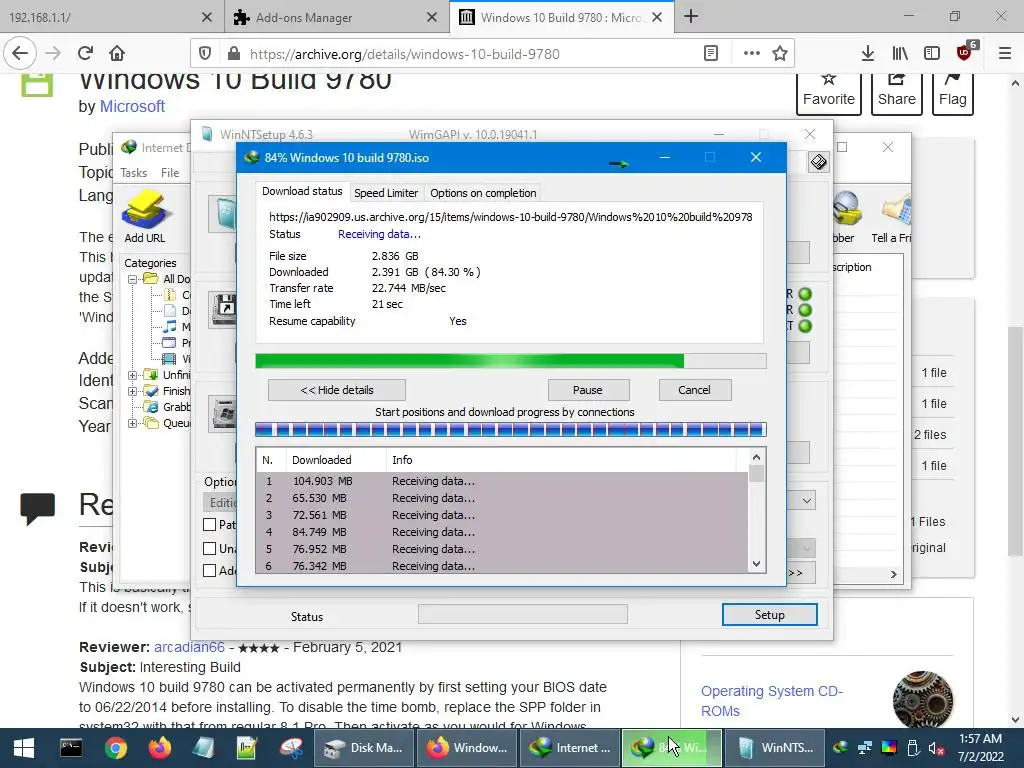Open uBlock Origin extension icon
The width and height of the screenshot is (1024, 768).
[965, 52]
